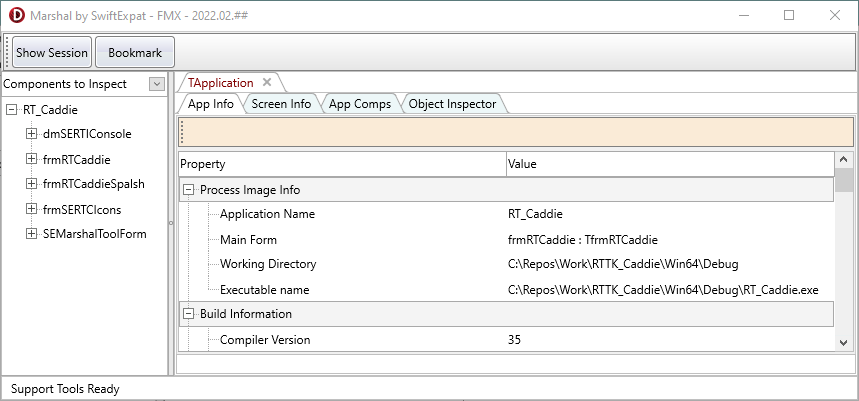Click the Property column header

click(x=342, y=164)
